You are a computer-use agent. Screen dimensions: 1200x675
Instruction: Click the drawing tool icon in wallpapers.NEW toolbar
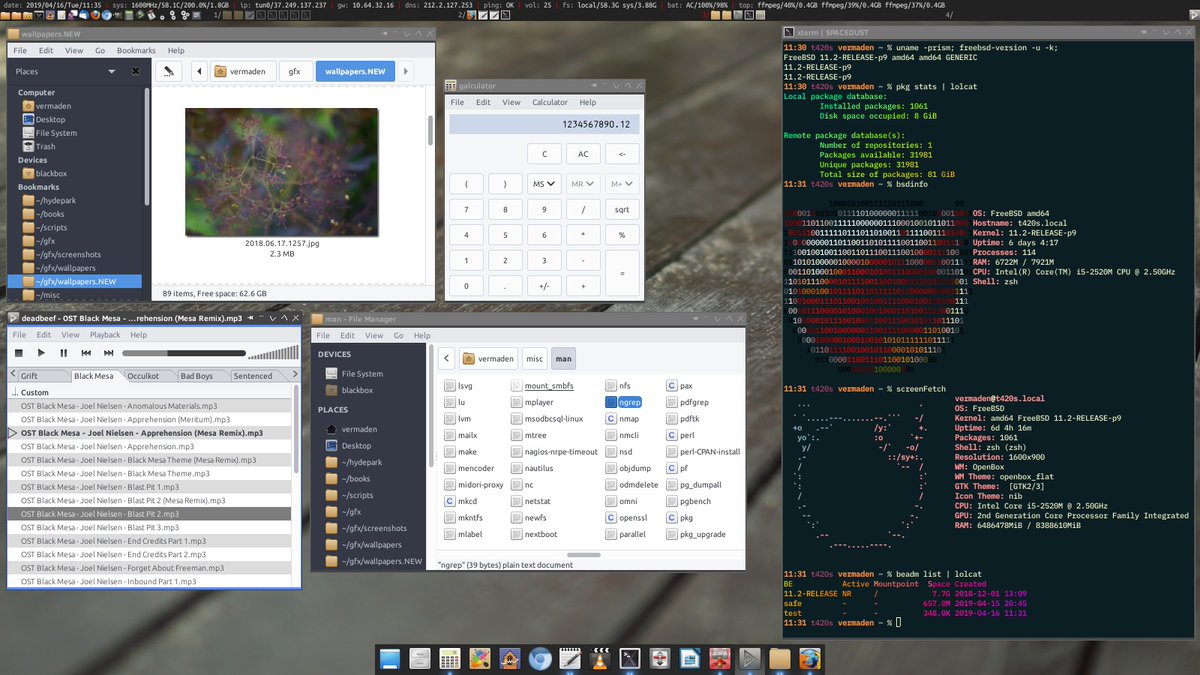point(169,71)
